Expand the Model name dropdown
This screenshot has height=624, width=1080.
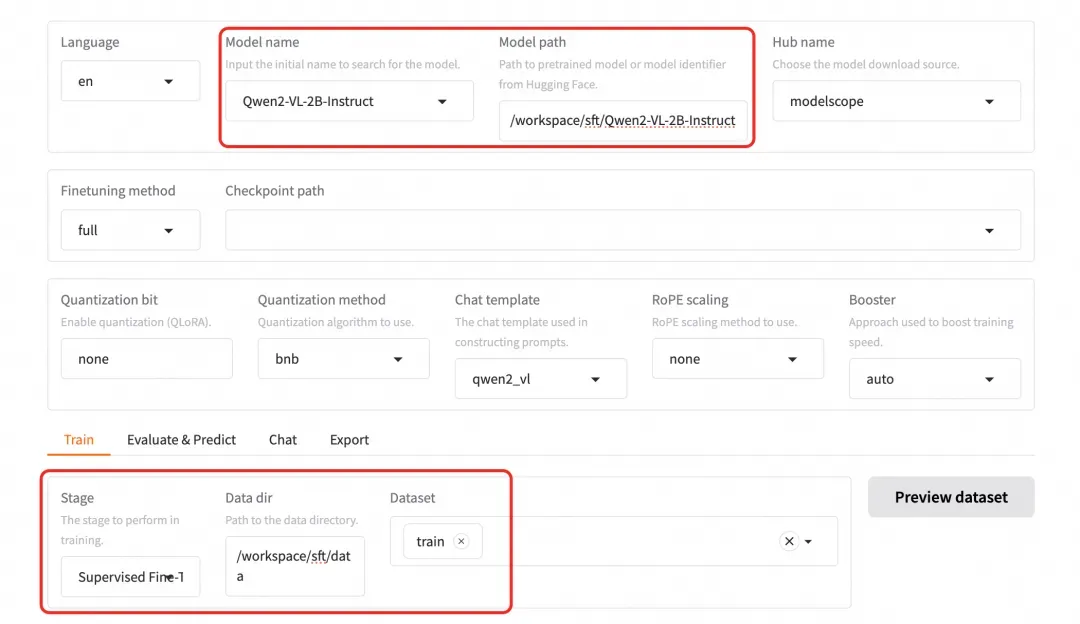click(442, 101)
